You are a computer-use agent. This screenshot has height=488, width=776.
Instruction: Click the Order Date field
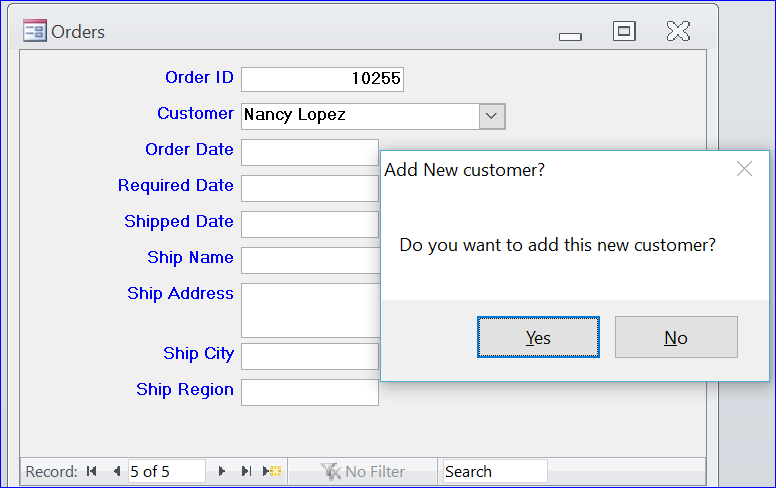[x=310, y=152]
